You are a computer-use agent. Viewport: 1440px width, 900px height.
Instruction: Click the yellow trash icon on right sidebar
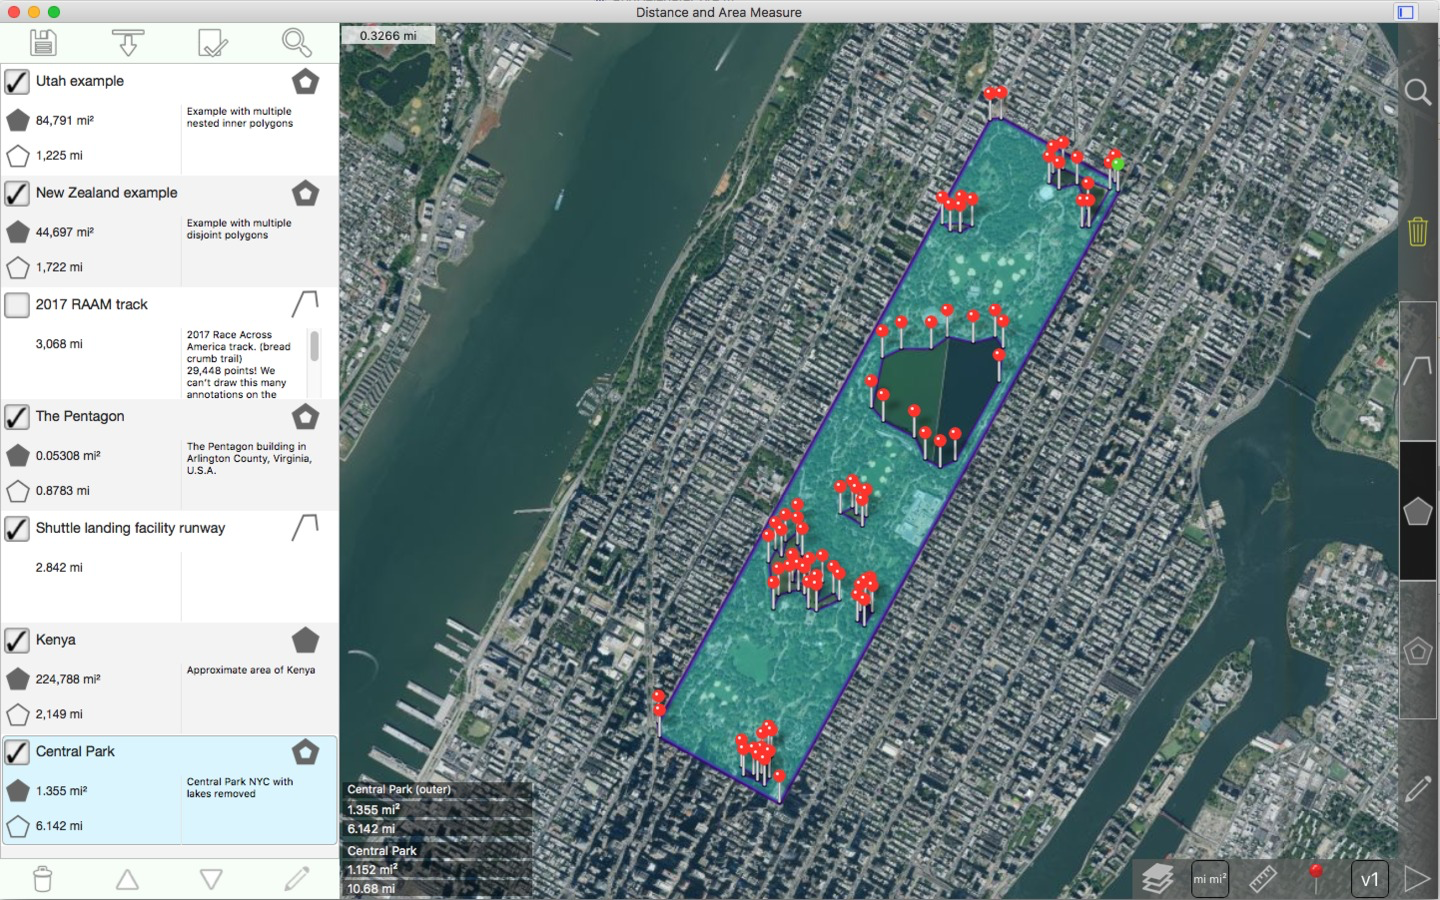click(x=1418, y=231)
